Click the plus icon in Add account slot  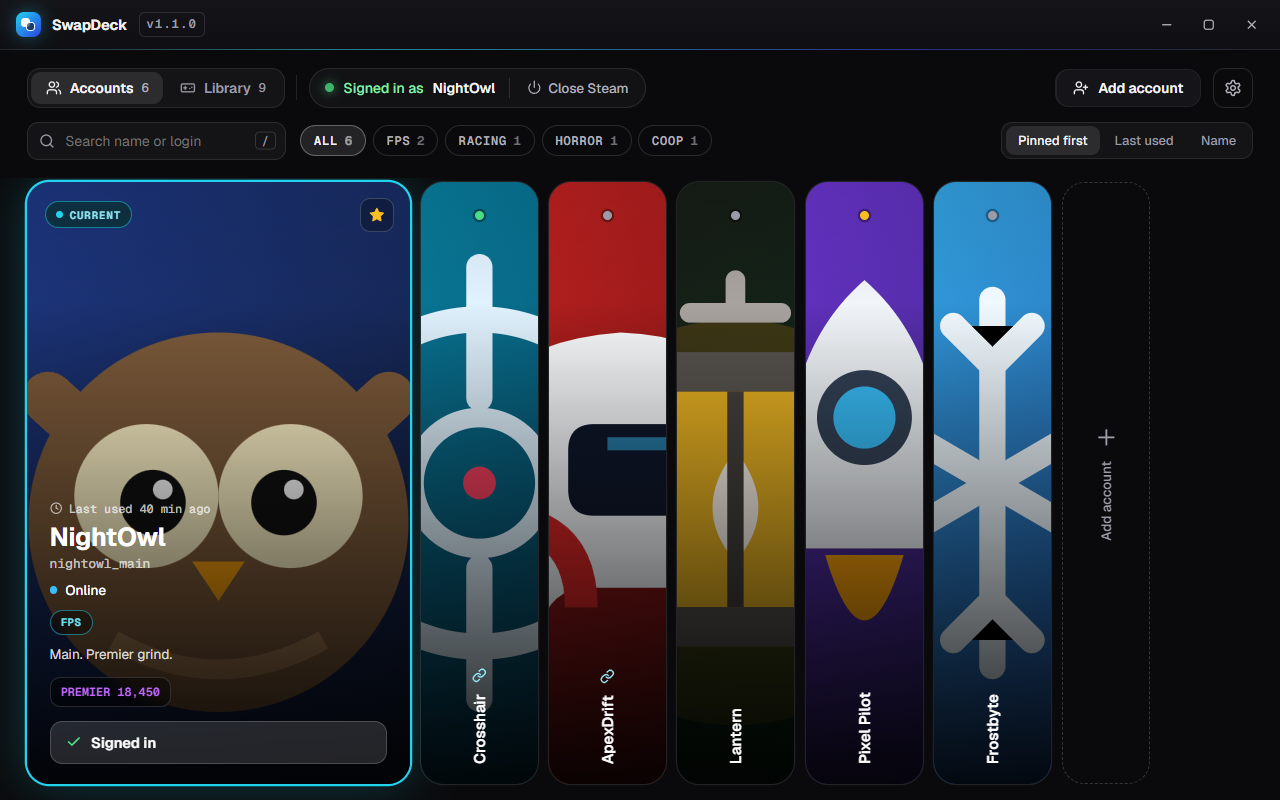click(x=1106, y=437)
